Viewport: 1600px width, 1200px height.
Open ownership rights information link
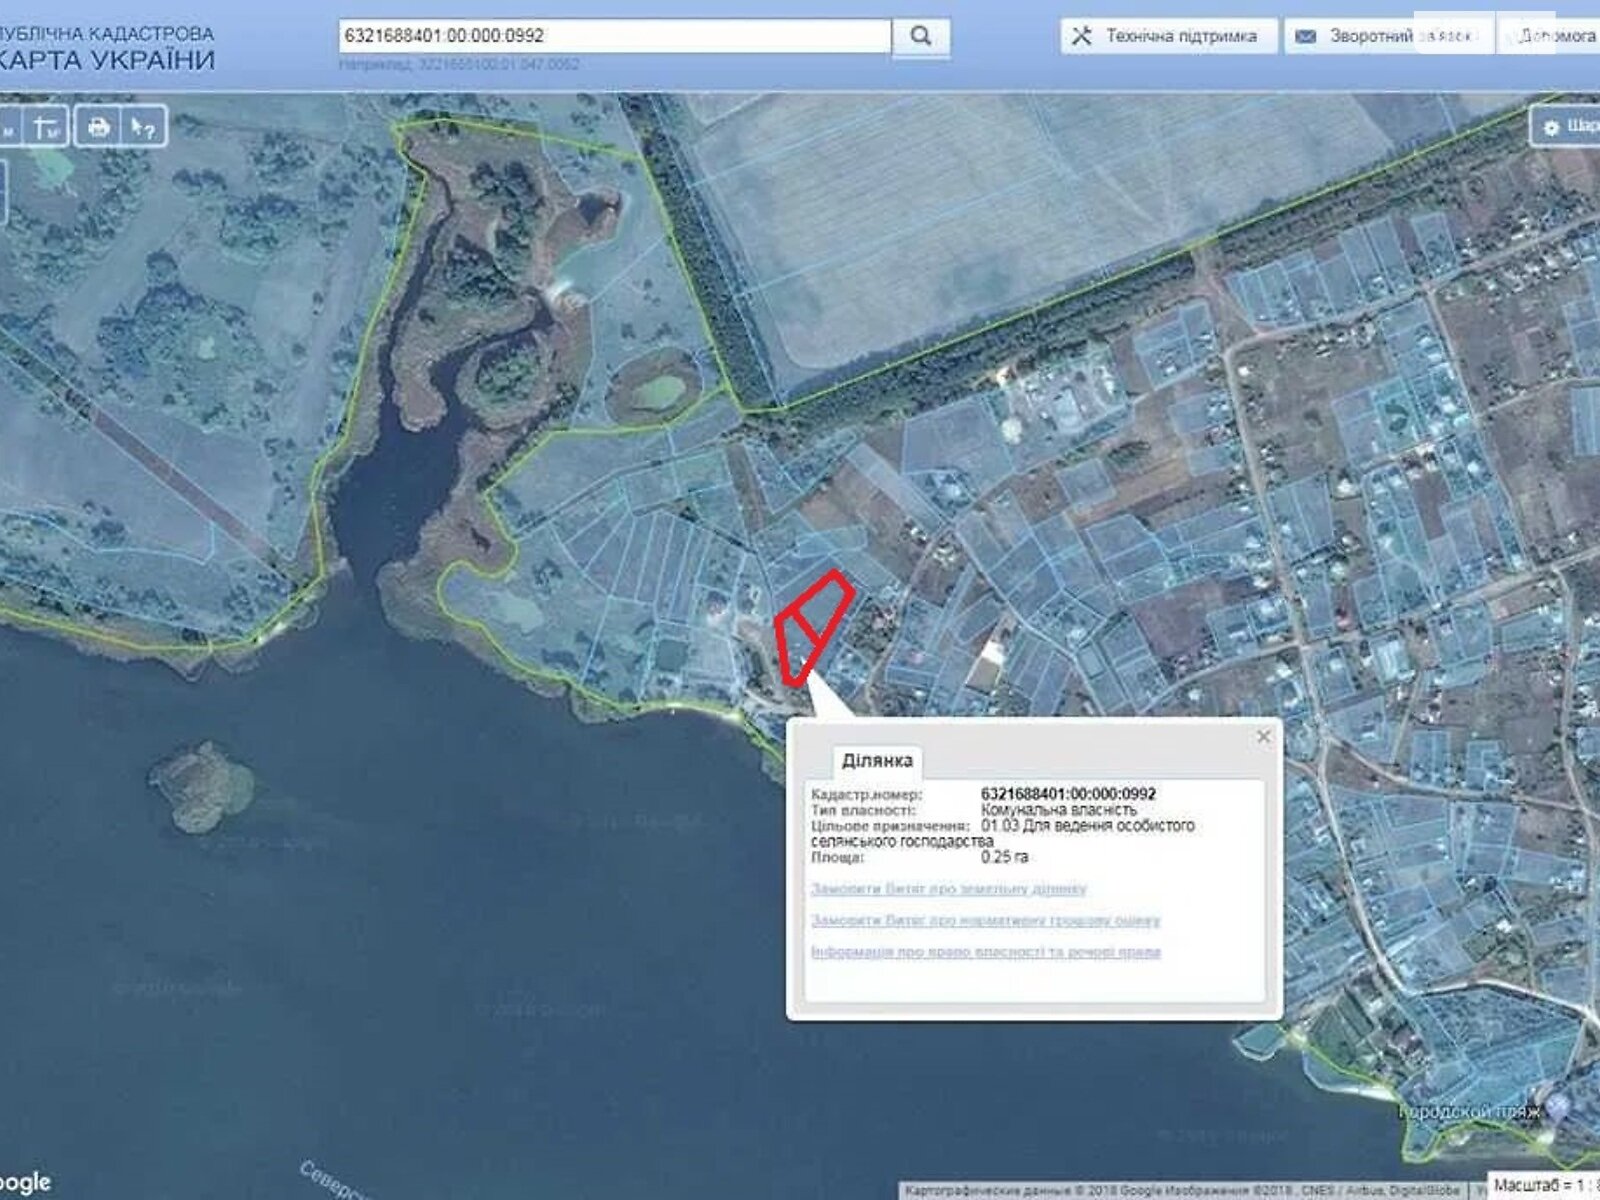pyautogui.click(x=985, y=952)
